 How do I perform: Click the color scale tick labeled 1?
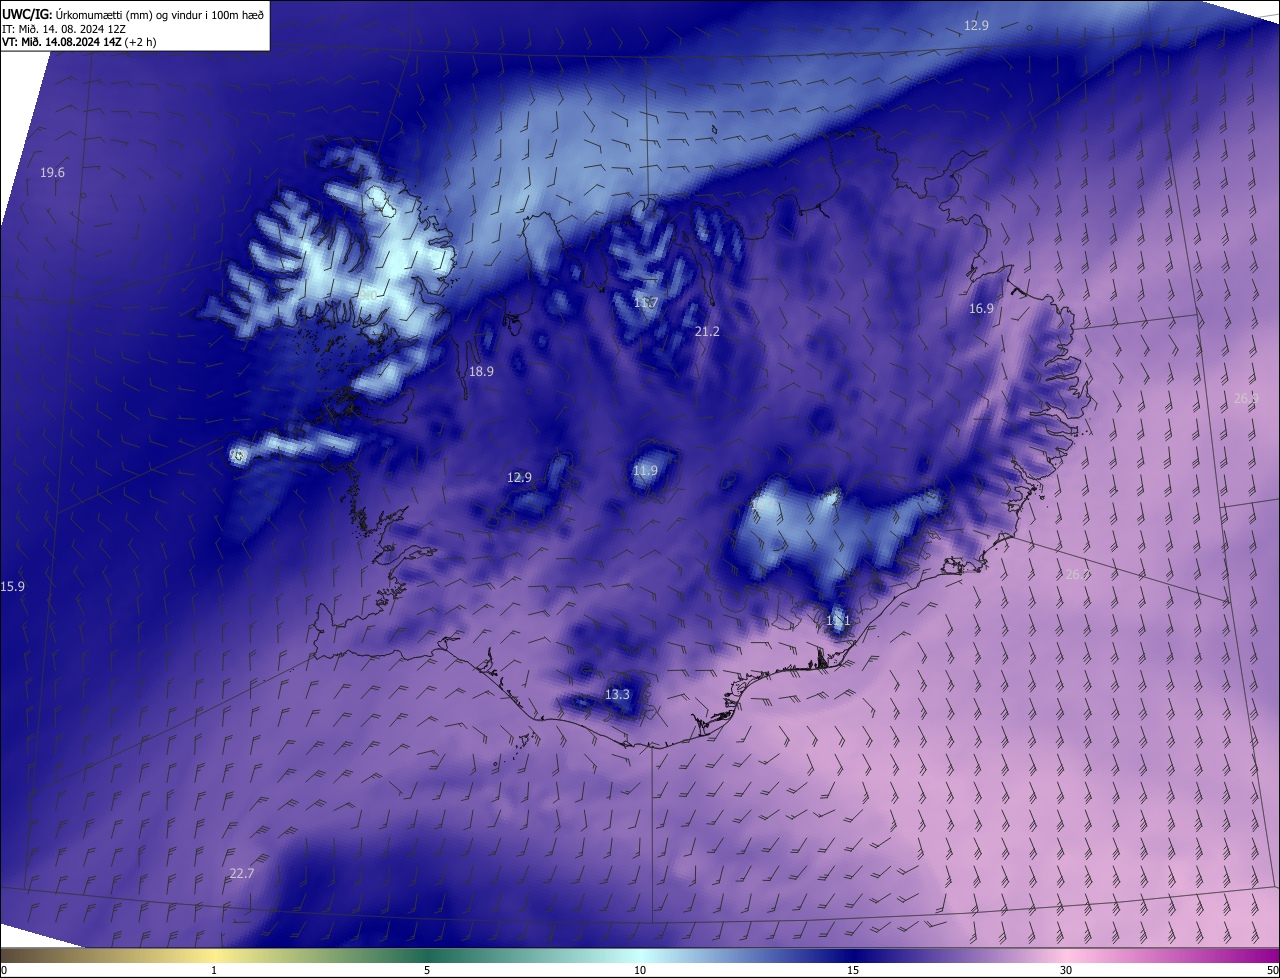[x=214, y=970]
